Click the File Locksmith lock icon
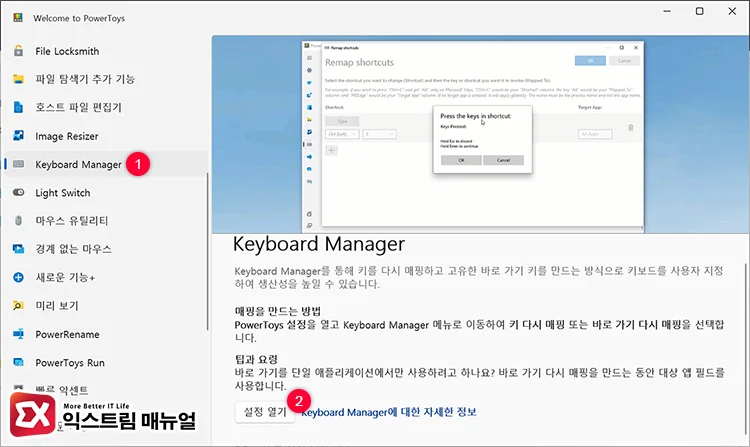Viewport: 750px width, 447px height. click(x=18, y=51)
